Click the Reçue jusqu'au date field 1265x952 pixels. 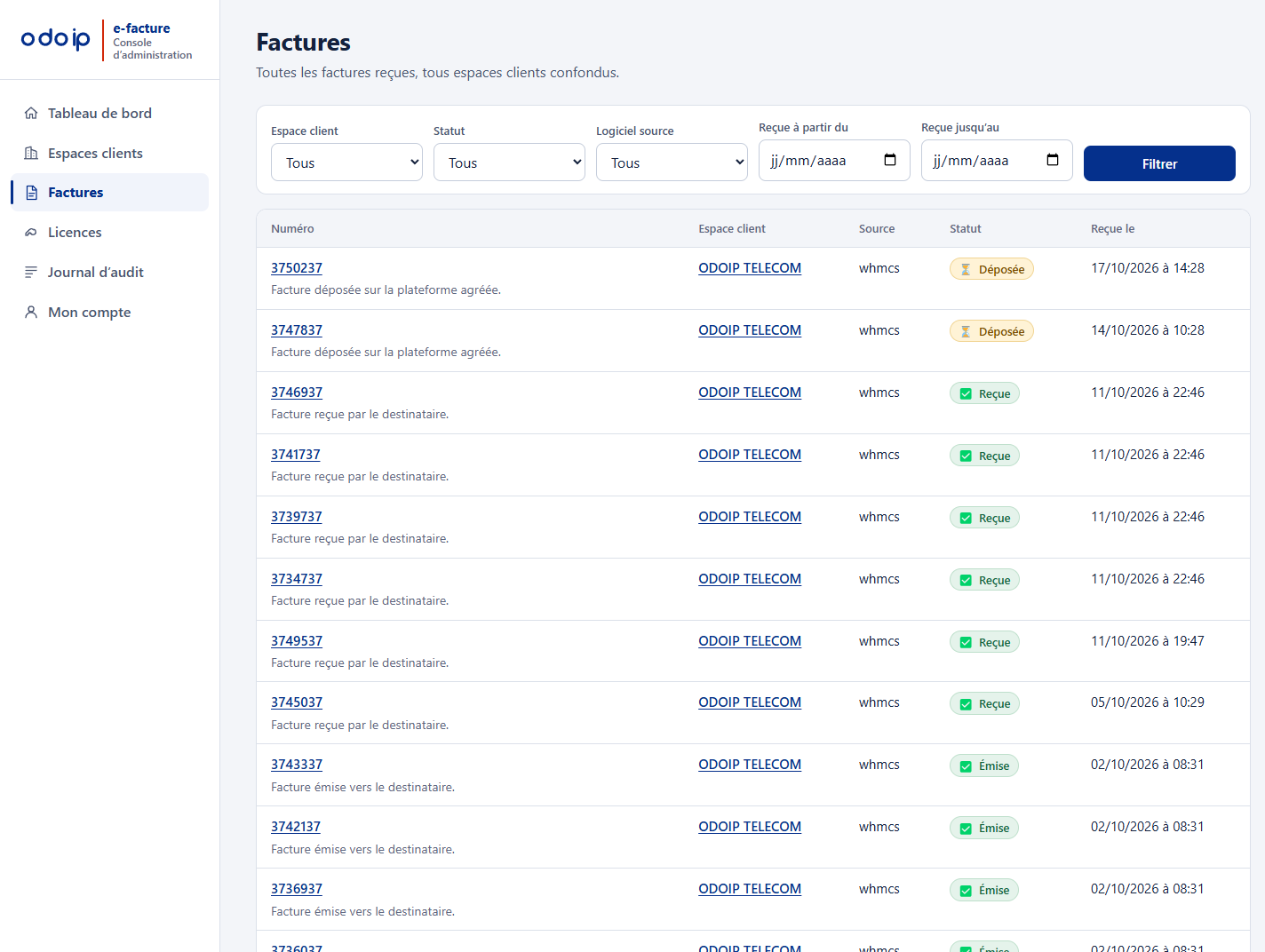click(x=997, y=160)
